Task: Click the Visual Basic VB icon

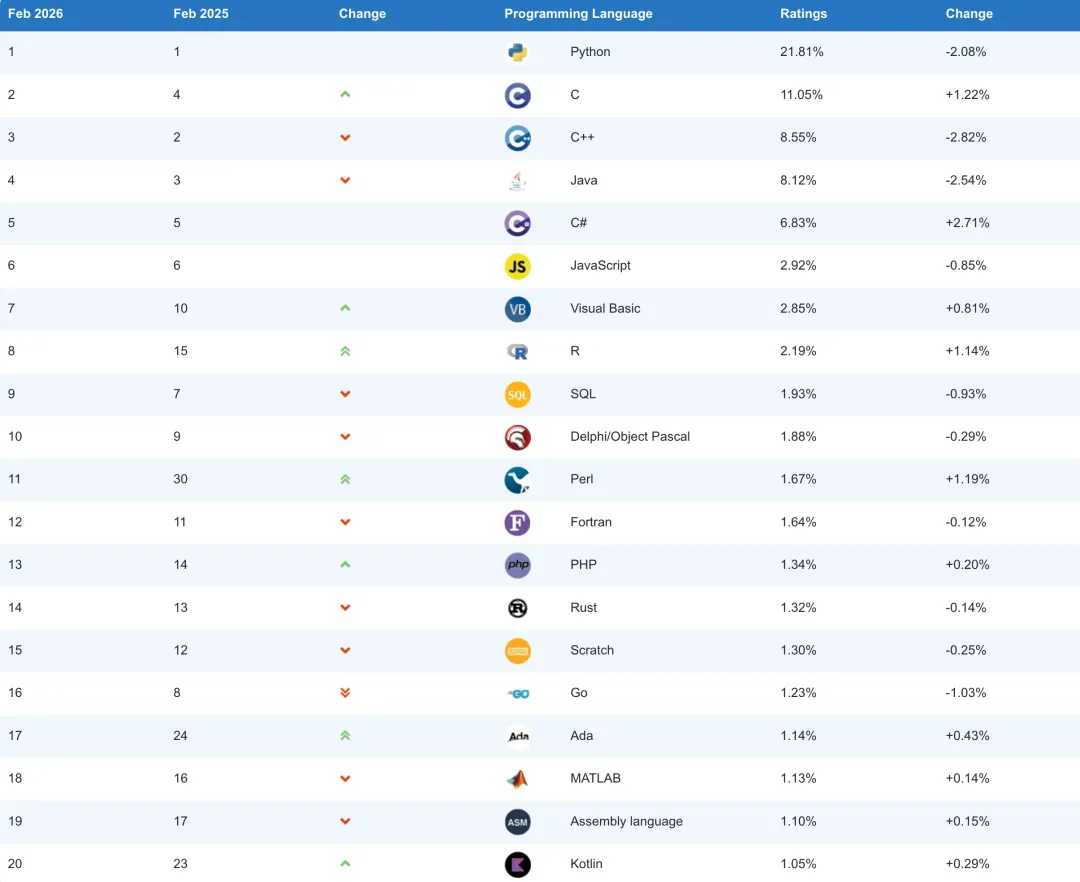Action: [517, 309]
